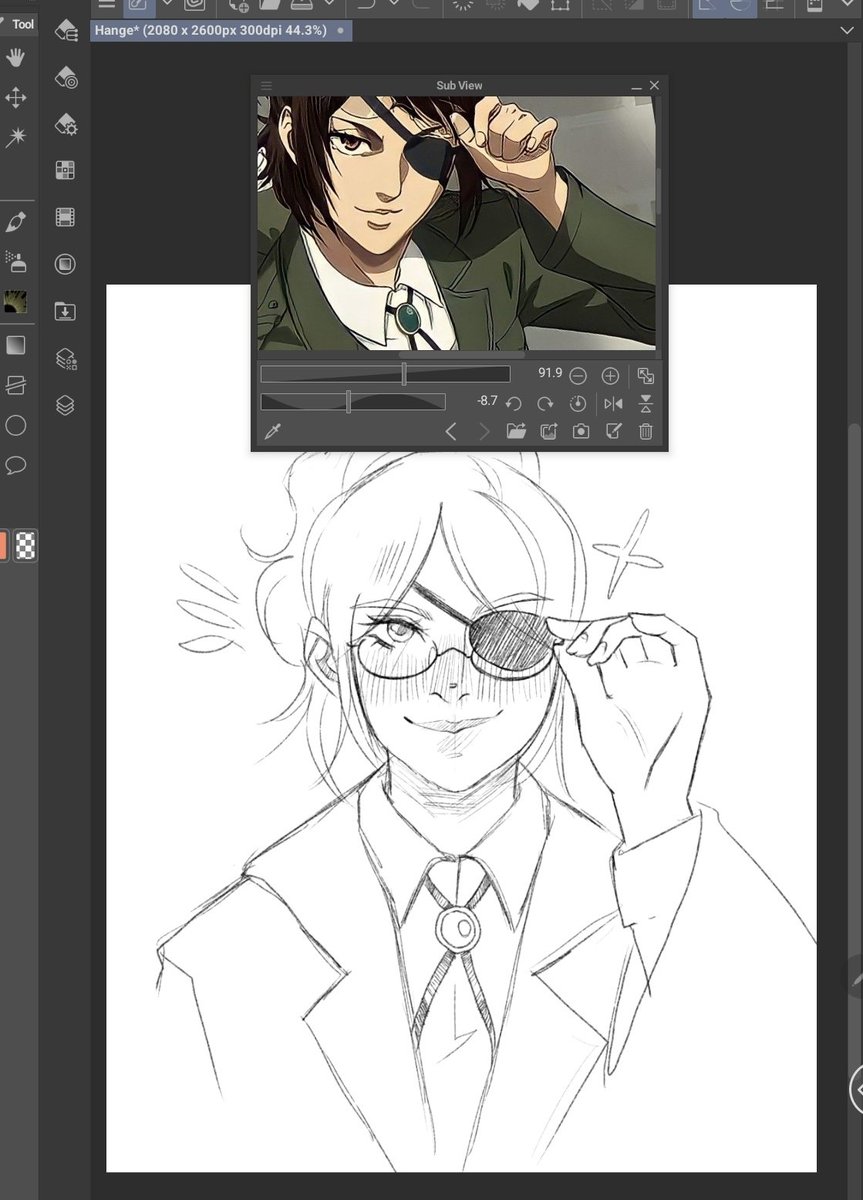Show previous Sub View image
The height and width of the screenshot is (1200, 863).
451,432
